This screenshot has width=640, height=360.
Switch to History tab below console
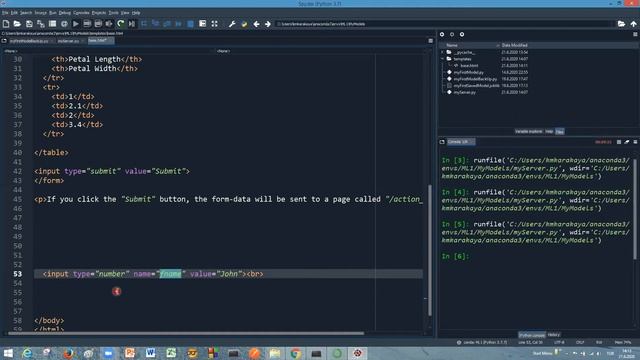[554, 335]
